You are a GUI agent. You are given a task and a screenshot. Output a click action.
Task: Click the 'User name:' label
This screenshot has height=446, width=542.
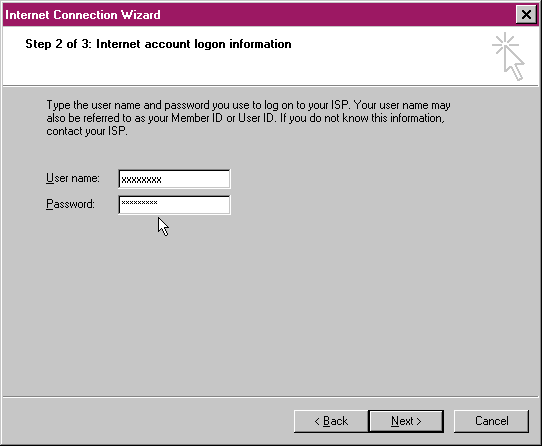[73, 178]
